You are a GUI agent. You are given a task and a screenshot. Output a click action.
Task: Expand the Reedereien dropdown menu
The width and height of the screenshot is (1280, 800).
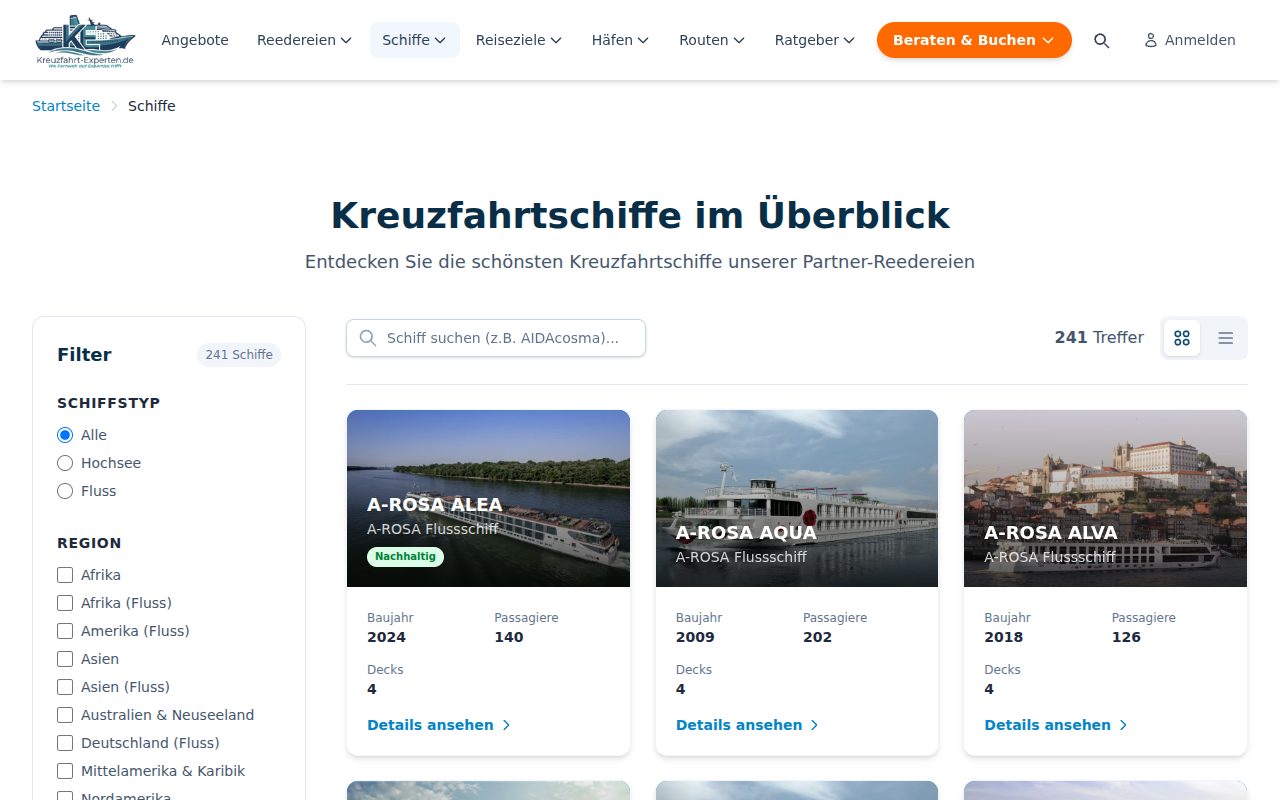(x=304, y=40)
